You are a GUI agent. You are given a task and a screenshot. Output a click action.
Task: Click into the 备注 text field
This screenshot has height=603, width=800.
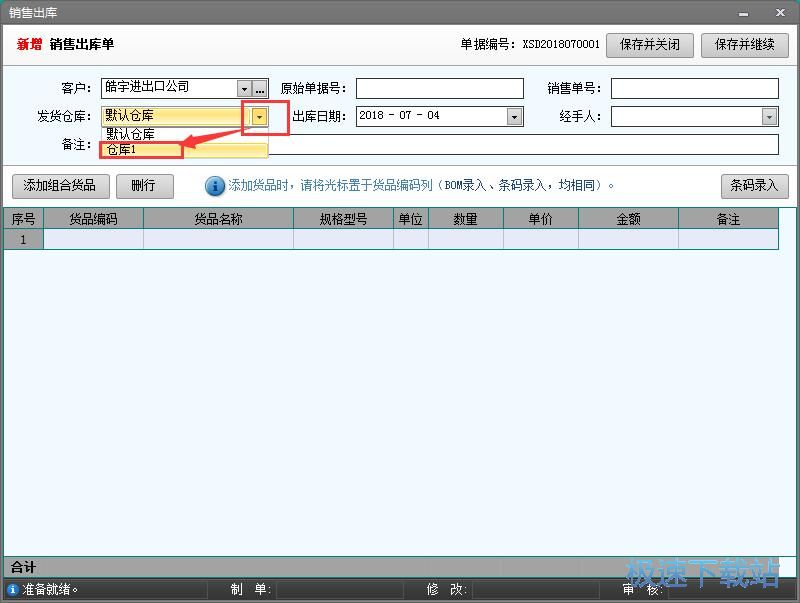pos(523,144)
